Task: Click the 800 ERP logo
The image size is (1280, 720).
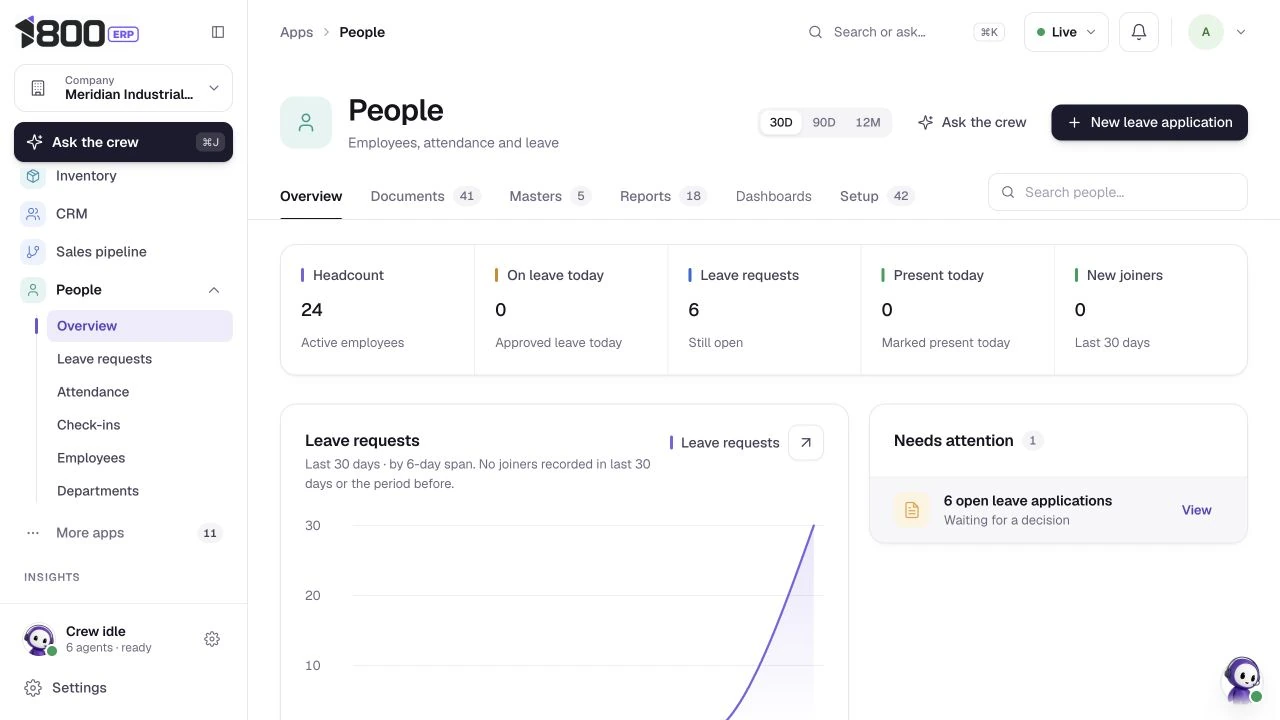Action: coord(77,32)
